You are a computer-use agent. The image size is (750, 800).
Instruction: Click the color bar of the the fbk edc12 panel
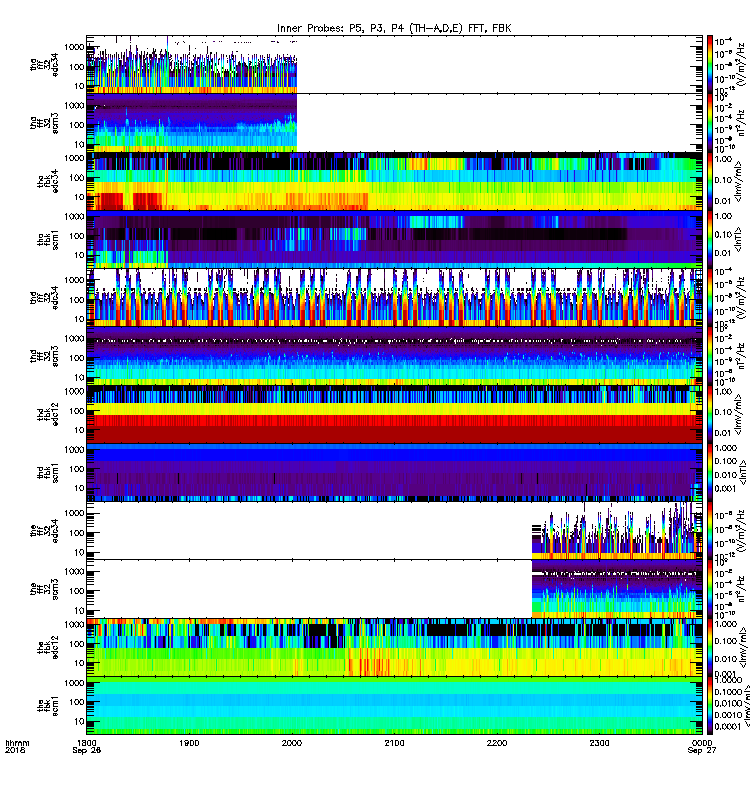[x=710, y=647]
